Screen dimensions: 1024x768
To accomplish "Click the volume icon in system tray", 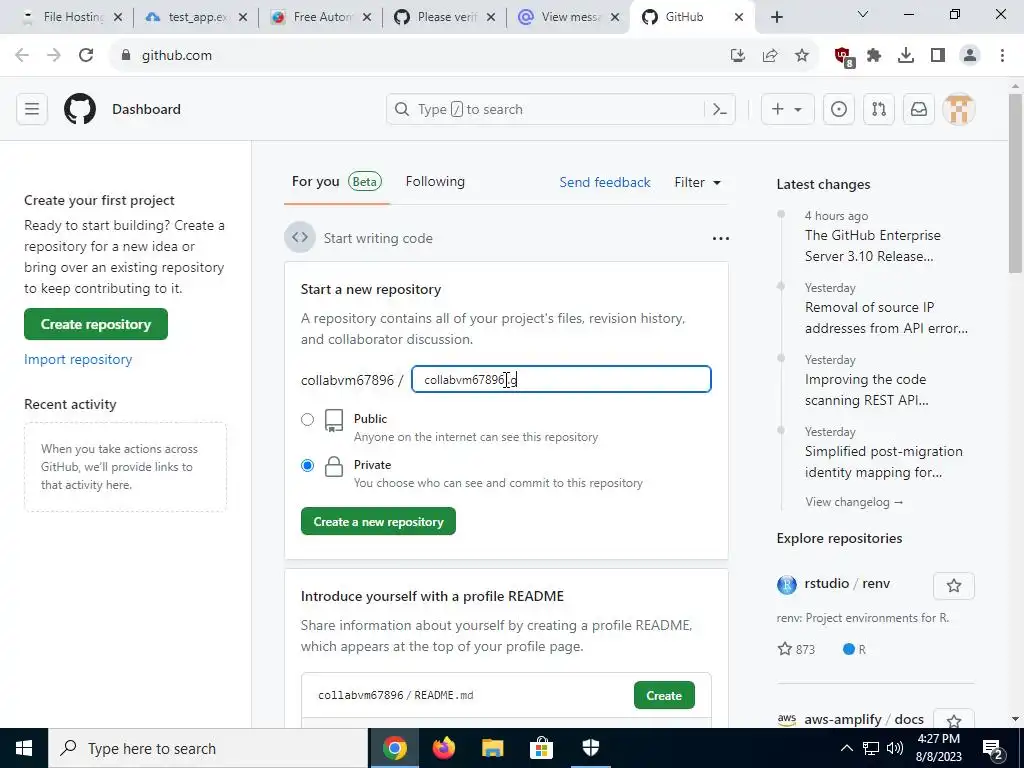I will click(x=895, y=748).
